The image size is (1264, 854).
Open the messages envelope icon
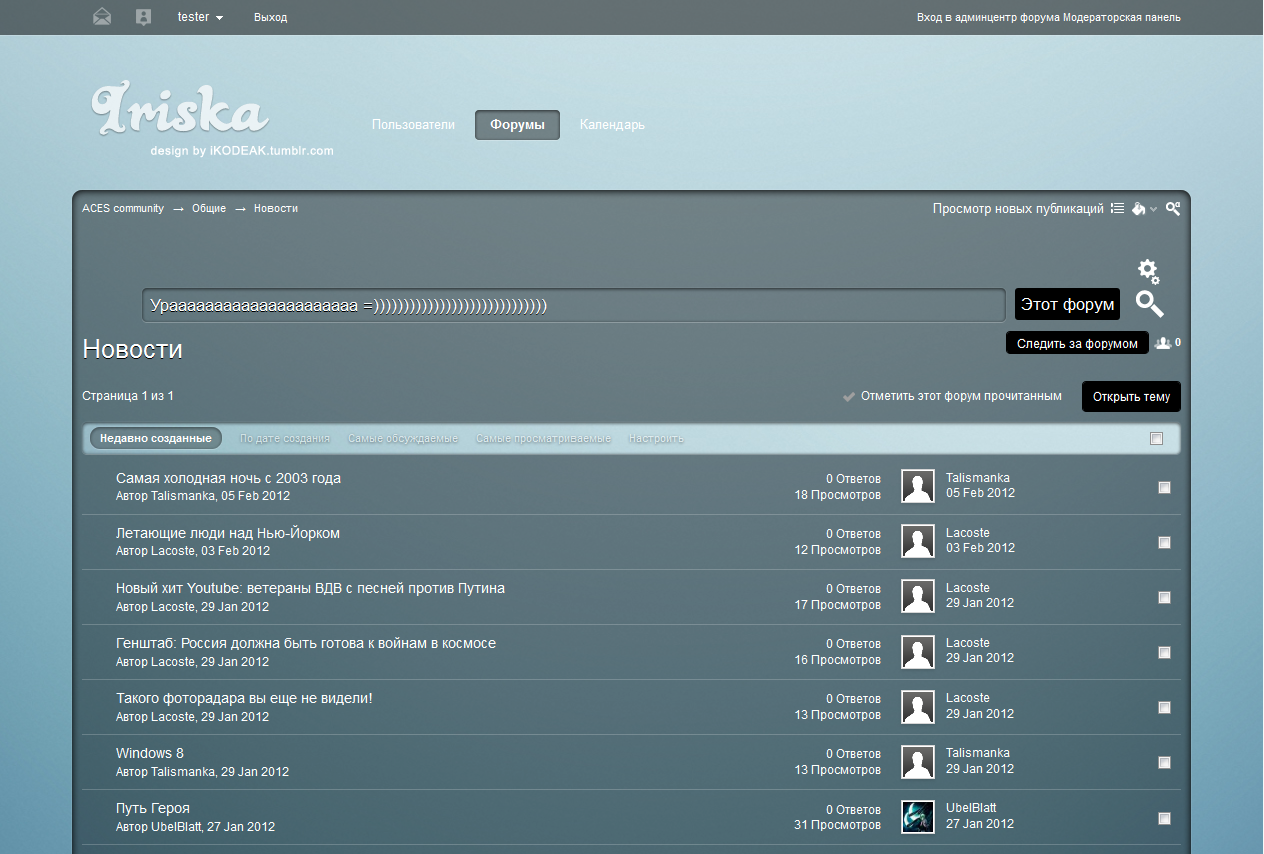(x=102, y=17)
